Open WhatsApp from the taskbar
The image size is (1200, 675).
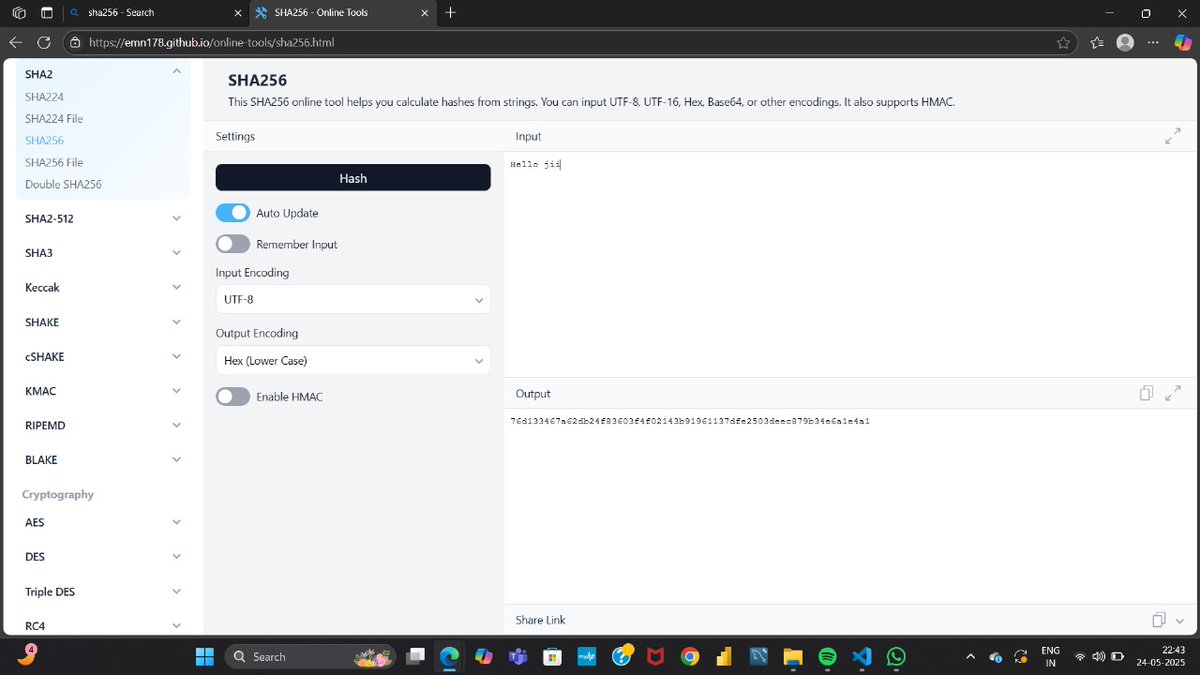896,657
